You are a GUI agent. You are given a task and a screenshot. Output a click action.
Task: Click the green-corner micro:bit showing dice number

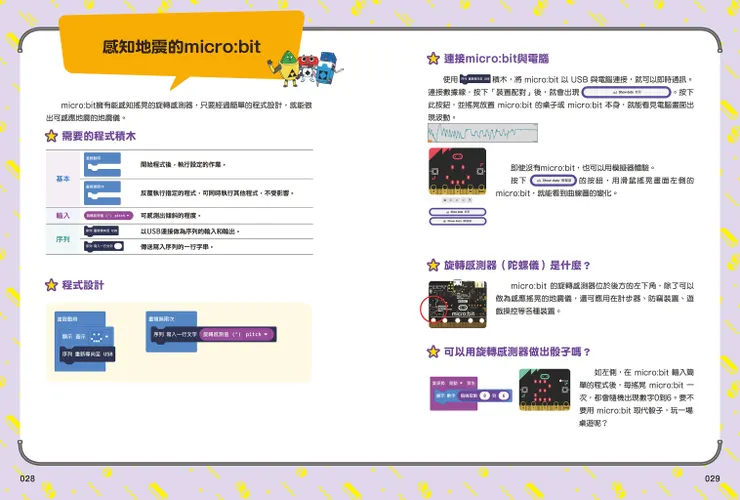[545, 390]
